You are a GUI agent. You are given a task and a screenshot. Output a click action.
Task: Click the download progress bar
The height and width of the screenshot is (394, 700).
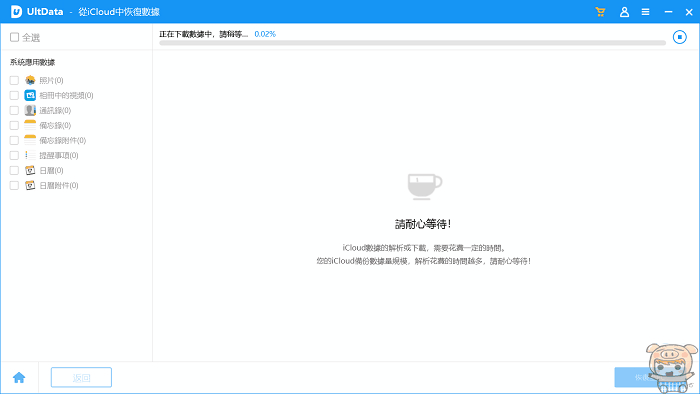pos(412,43)
